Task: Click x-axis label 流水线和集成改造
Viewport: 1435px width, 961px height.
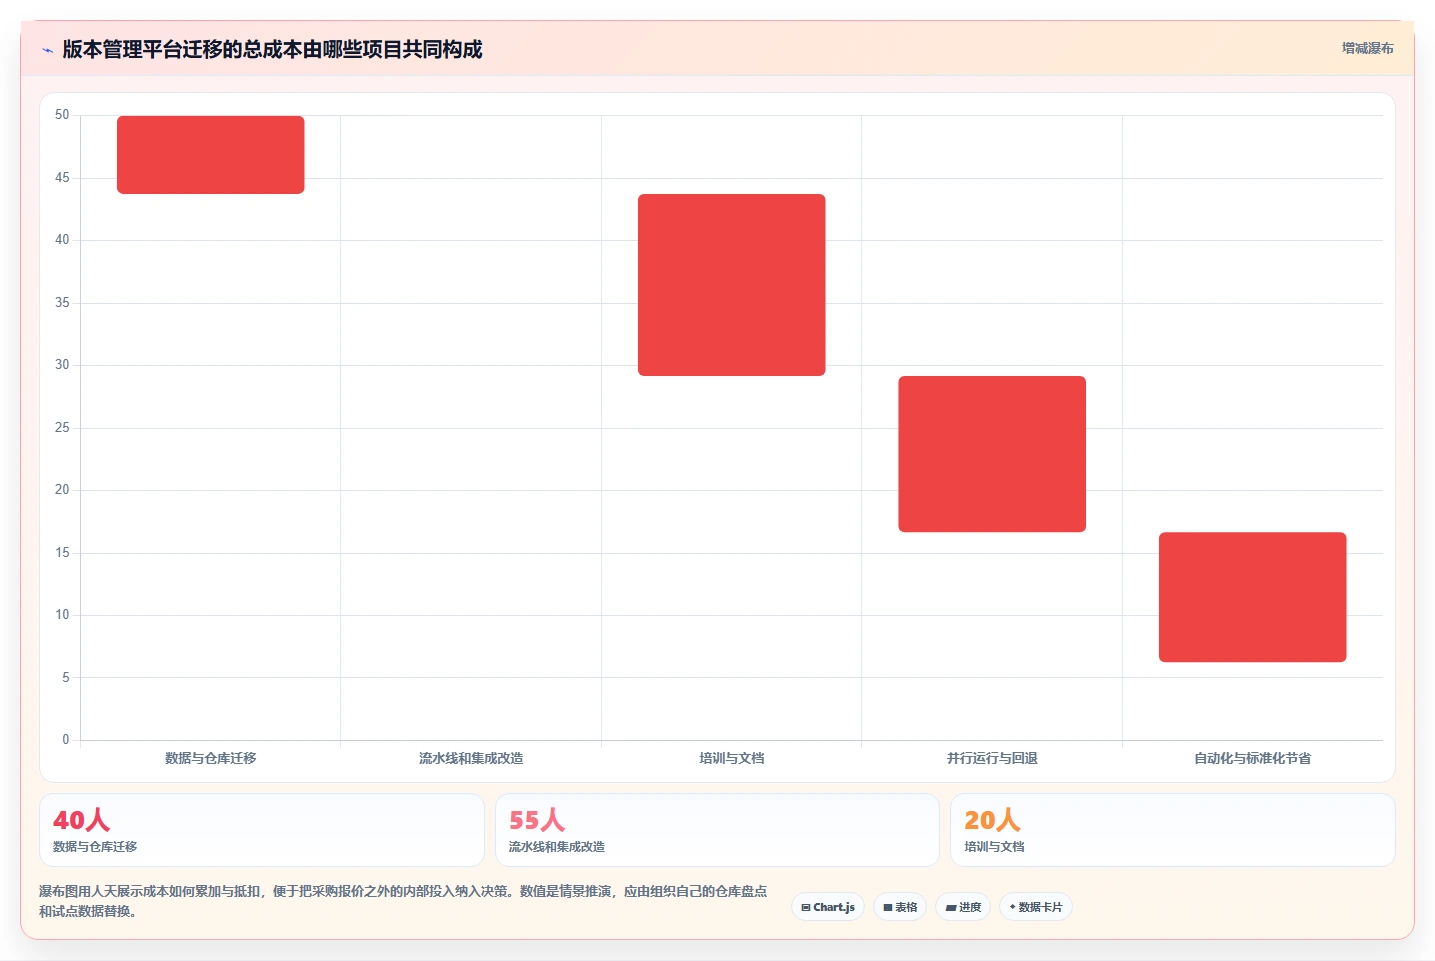Action: click(x=471, y=758)
